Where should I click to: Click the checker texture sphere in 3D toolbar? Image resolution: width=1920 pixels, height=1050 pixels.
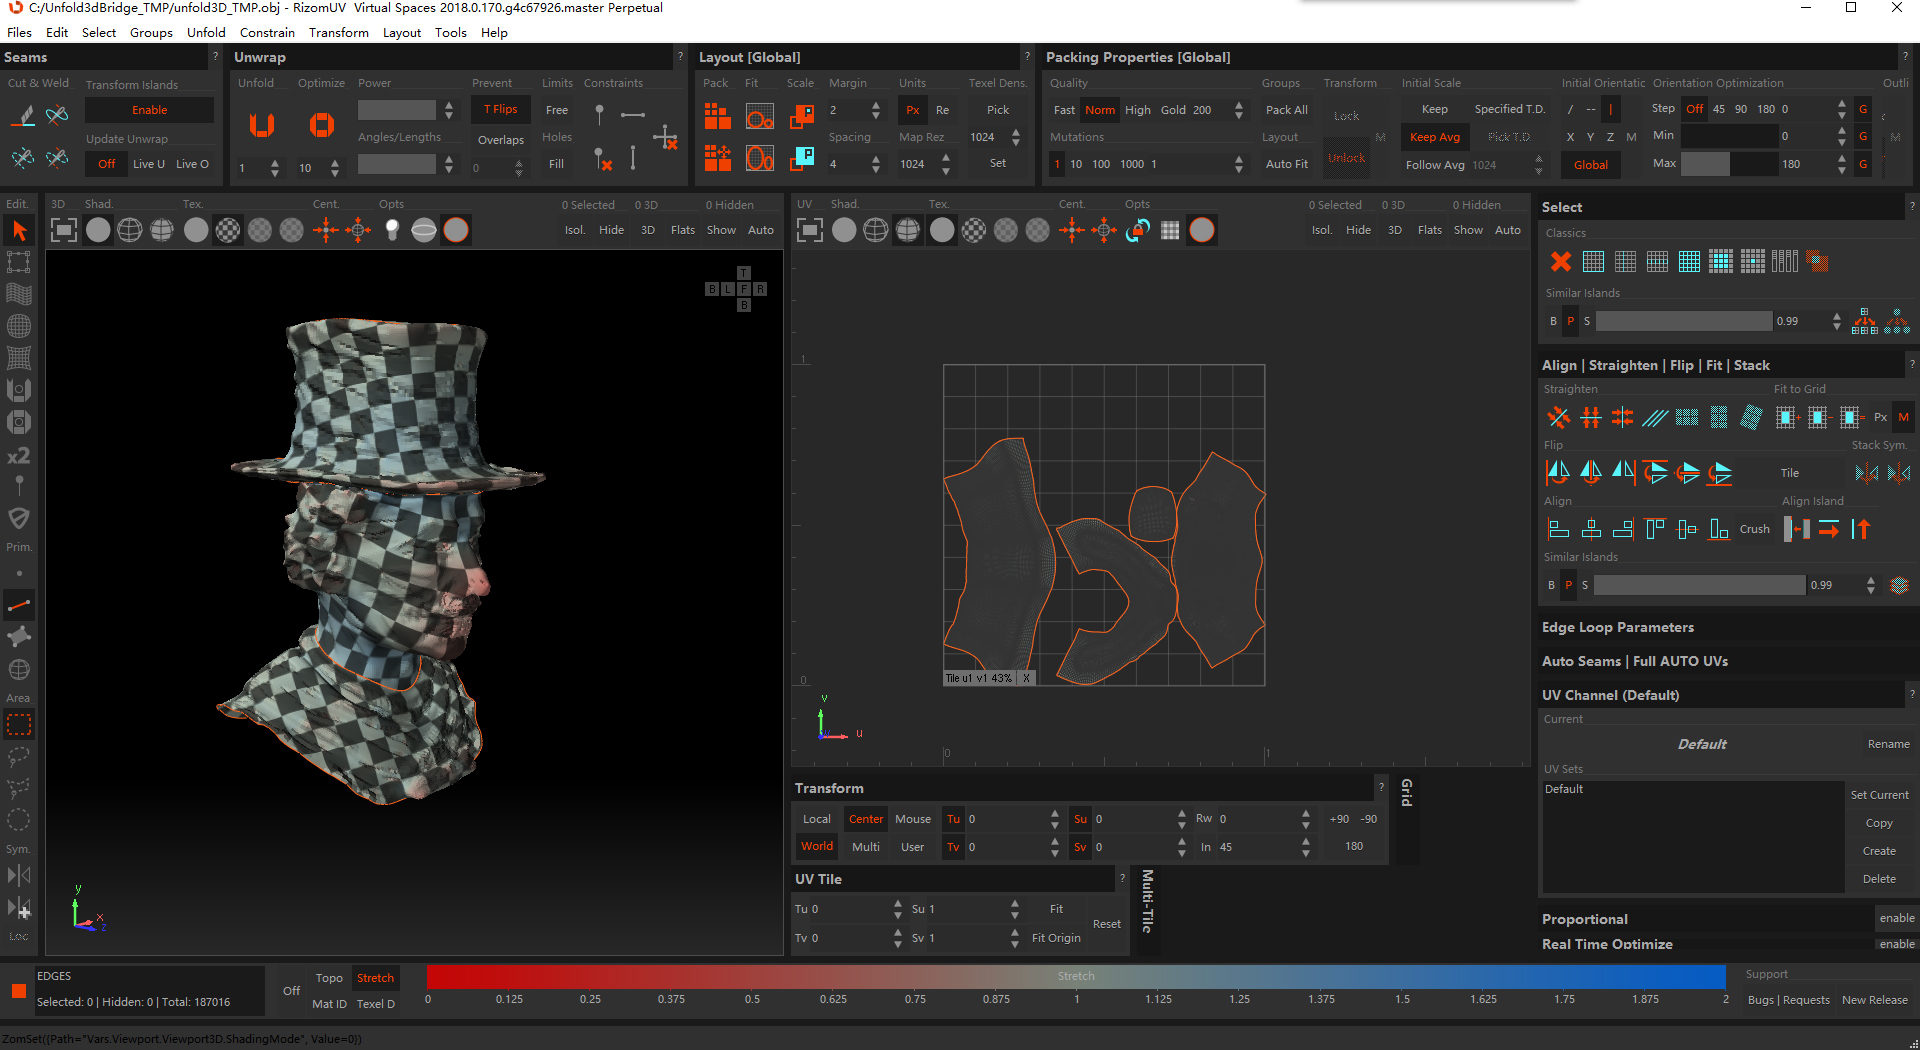coord(228,231)
